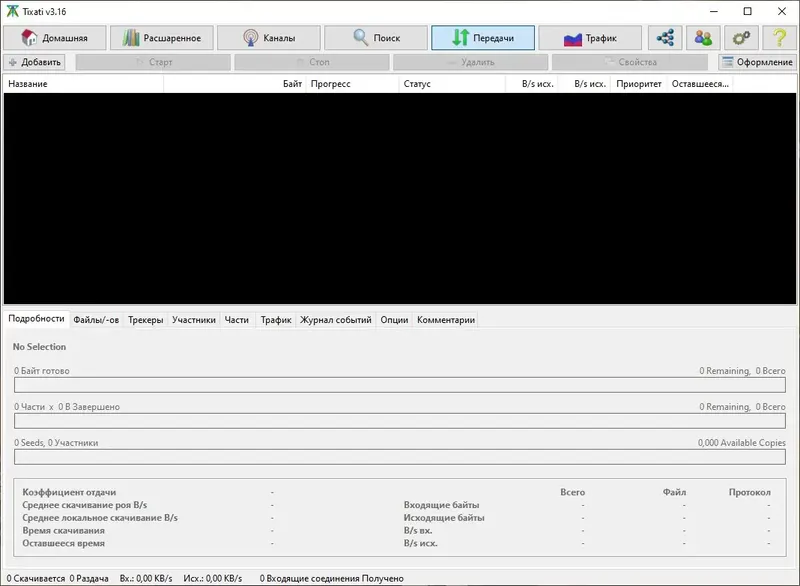The image size is (800, 586).
Task: Open the Поиск search section
Action: click(376, 38)
